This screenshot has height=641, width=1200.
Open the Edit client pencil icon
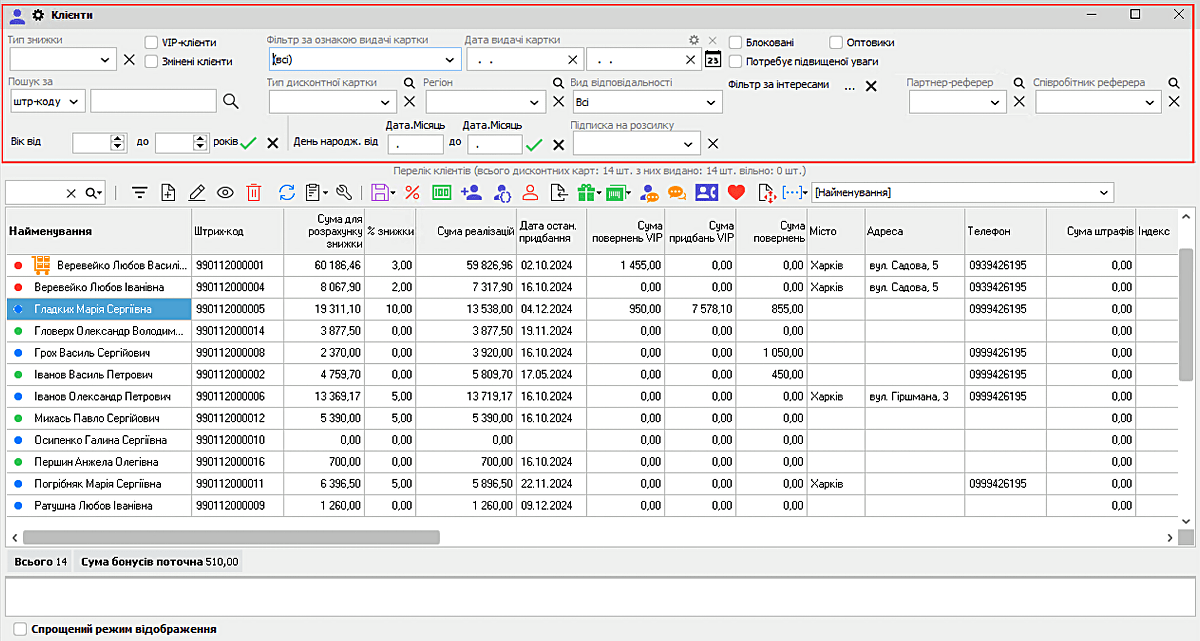coord(196,191)
